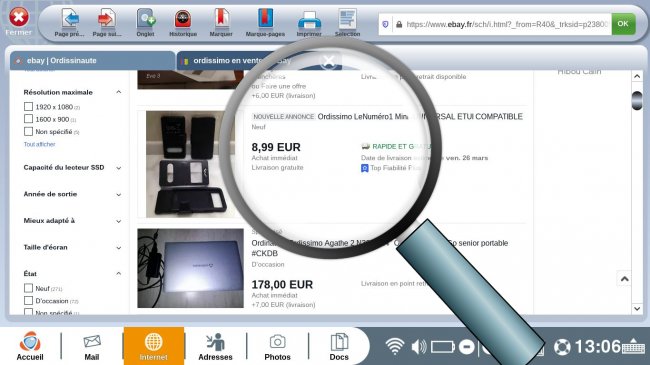Switch to ordissimo en vente tab
The height and width of the screenshot is (365, 650).
click(x=260, y=61)
